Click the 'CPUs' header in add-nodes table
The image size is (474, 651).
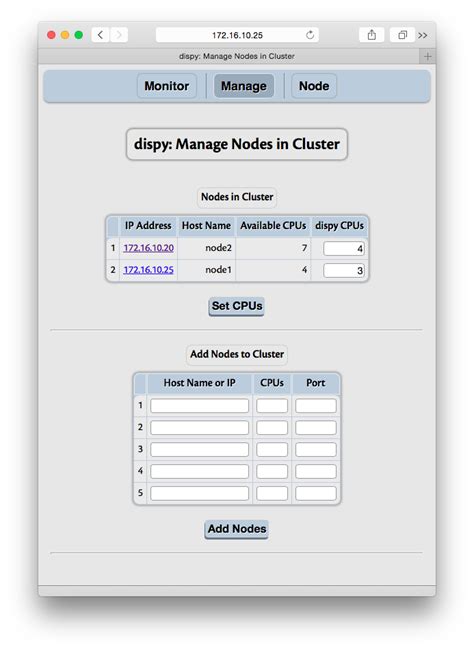272,383
